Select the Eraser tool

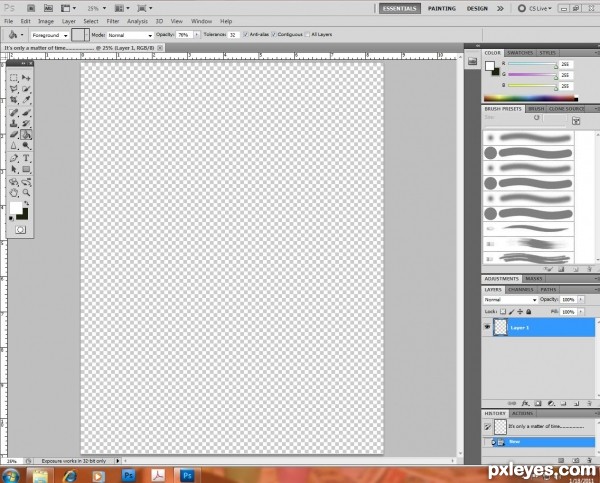[14, 134]
